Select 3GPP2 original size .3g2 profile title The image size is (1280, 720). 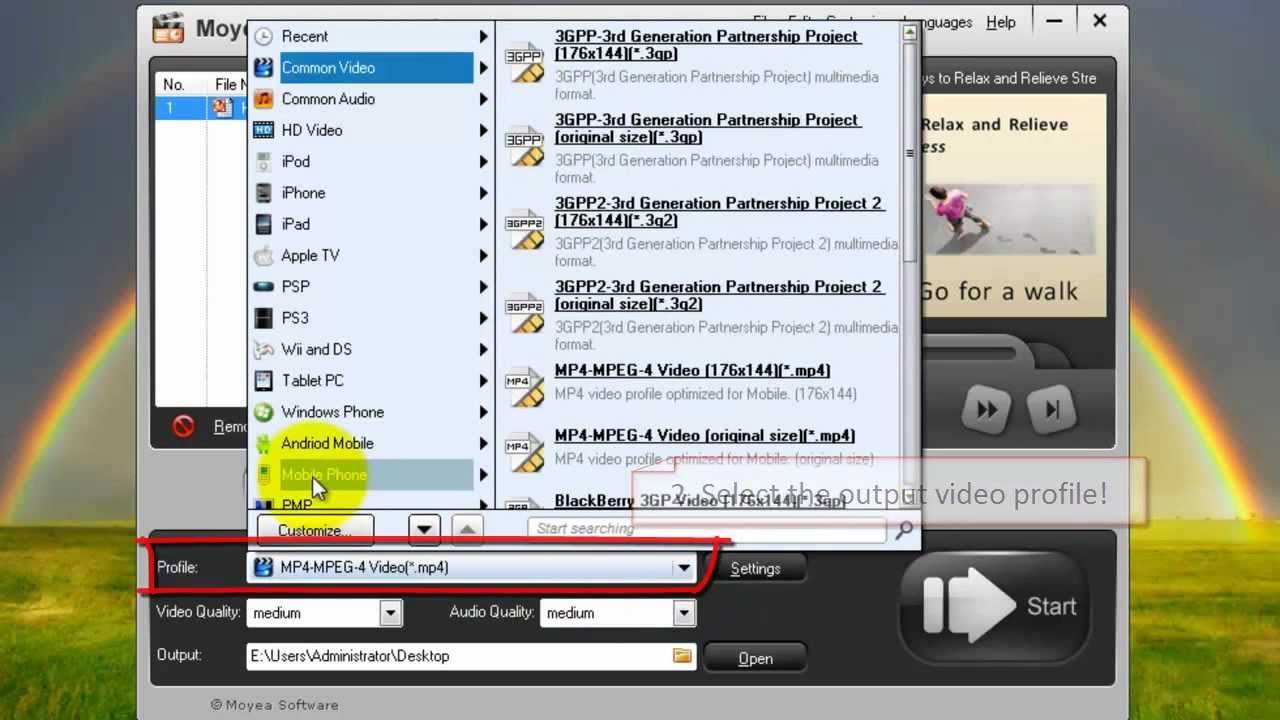[x=719, y=295]
